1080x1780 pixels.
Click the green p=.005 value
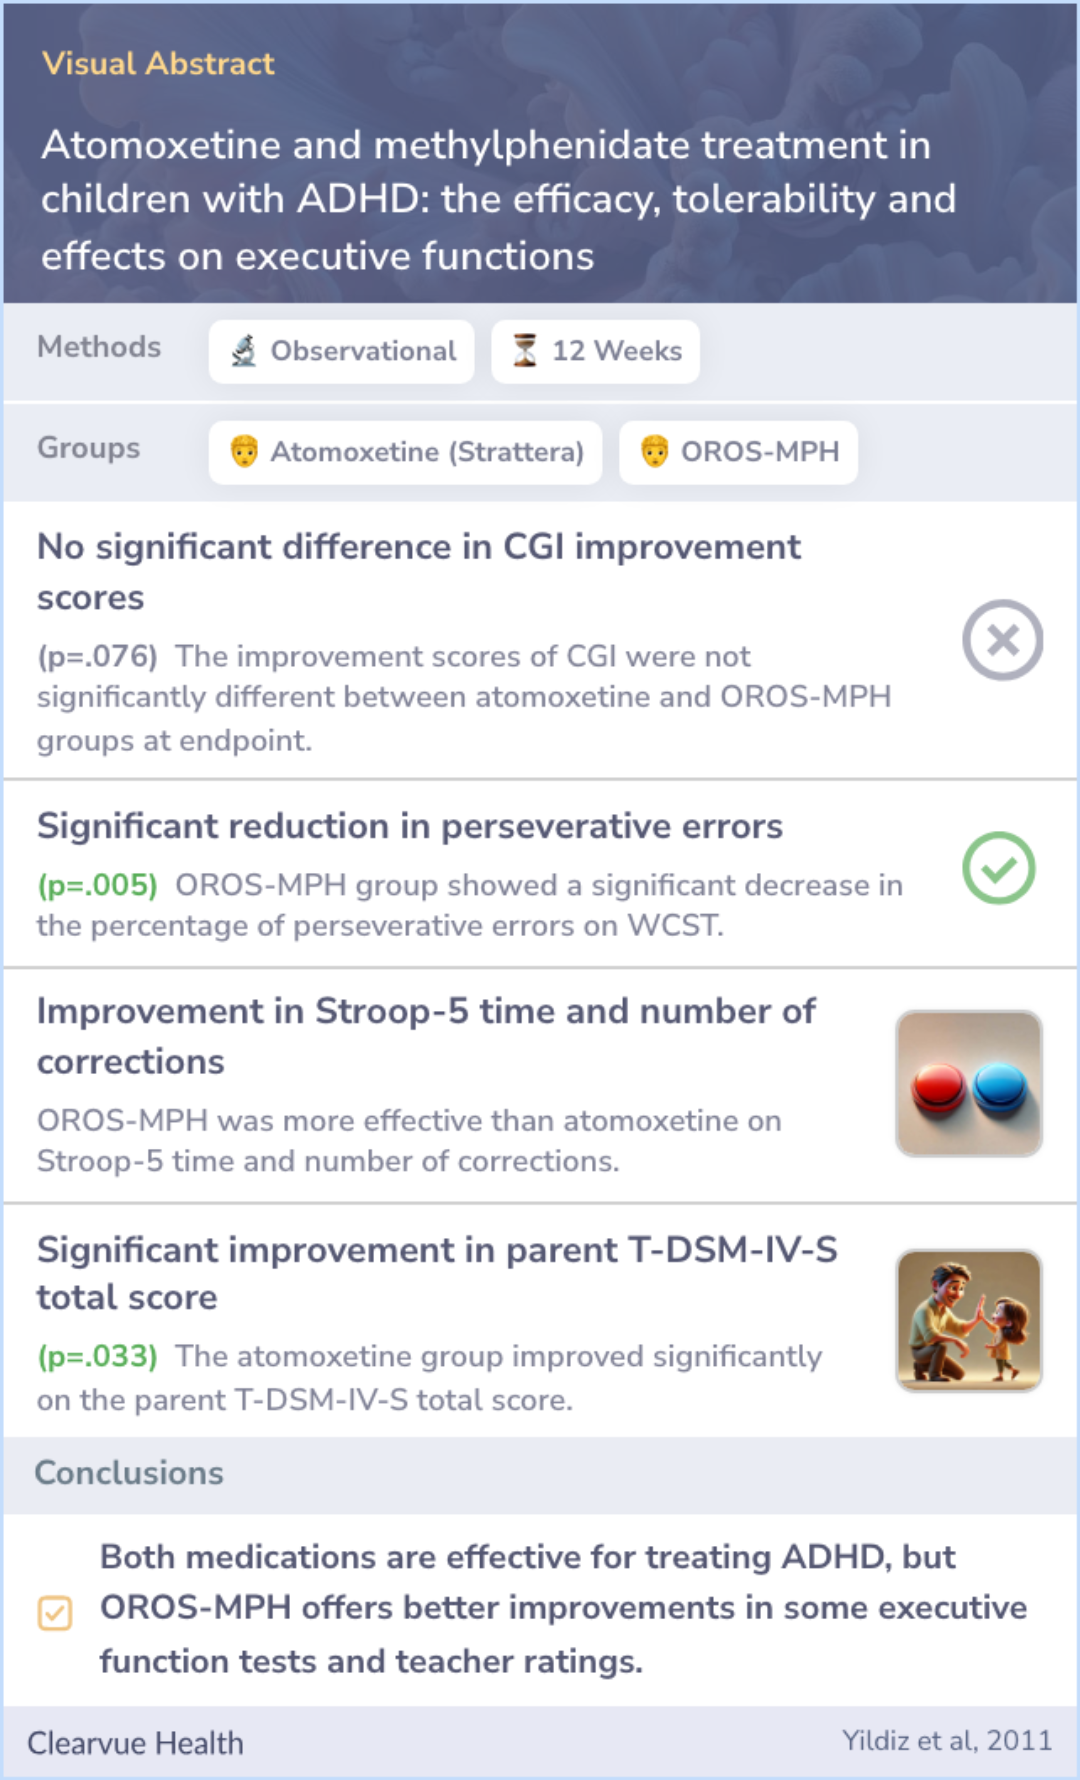98,885
